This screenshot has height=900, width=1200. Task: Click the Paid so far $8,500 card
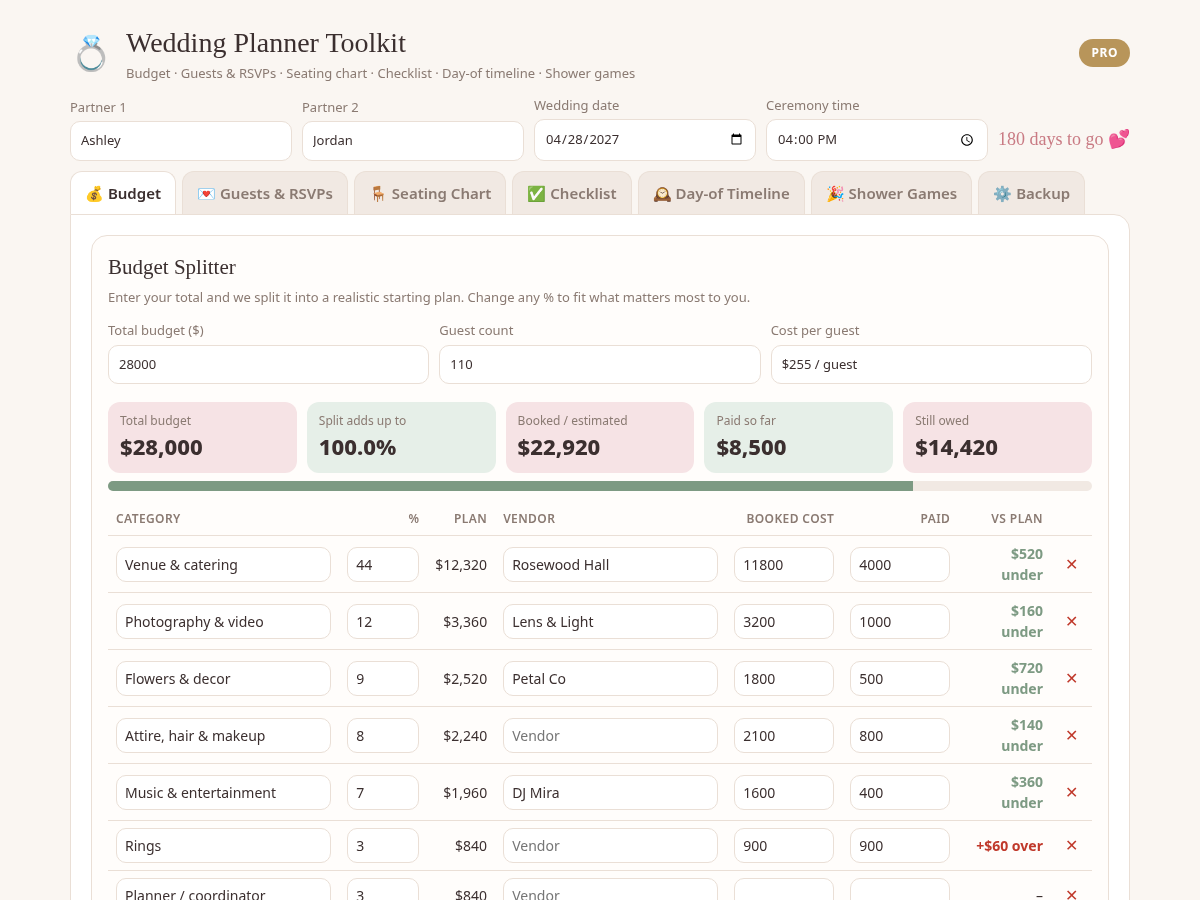coord(798,437)
